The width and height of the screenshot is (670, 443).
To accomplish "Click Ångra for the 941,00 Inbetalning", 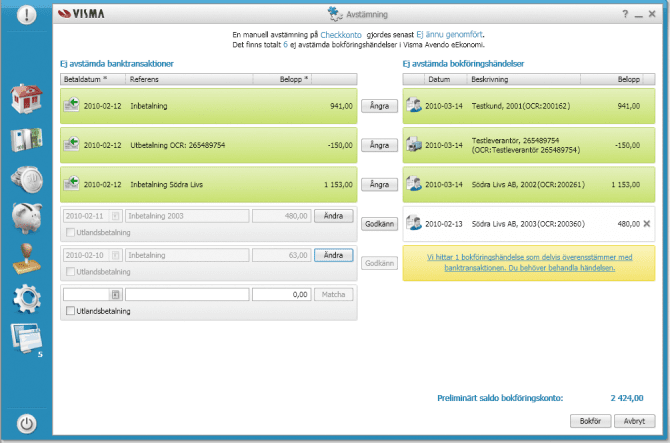I will [x=379, y=105].
